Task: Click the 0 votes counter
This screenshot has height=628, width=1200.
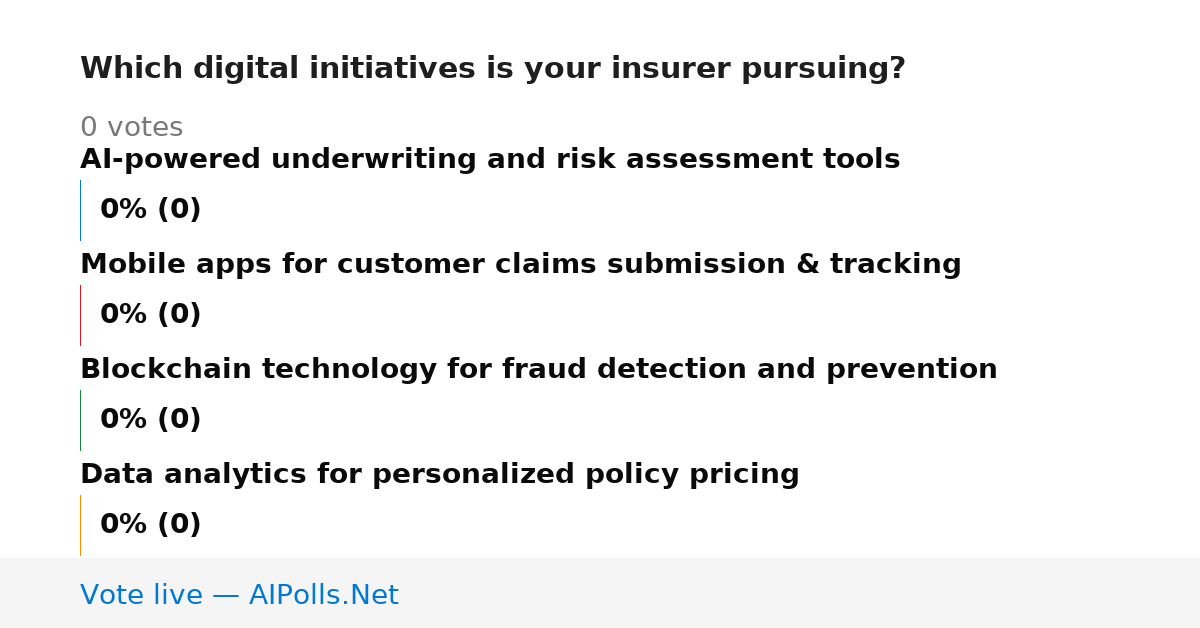Action: [131, 128]
